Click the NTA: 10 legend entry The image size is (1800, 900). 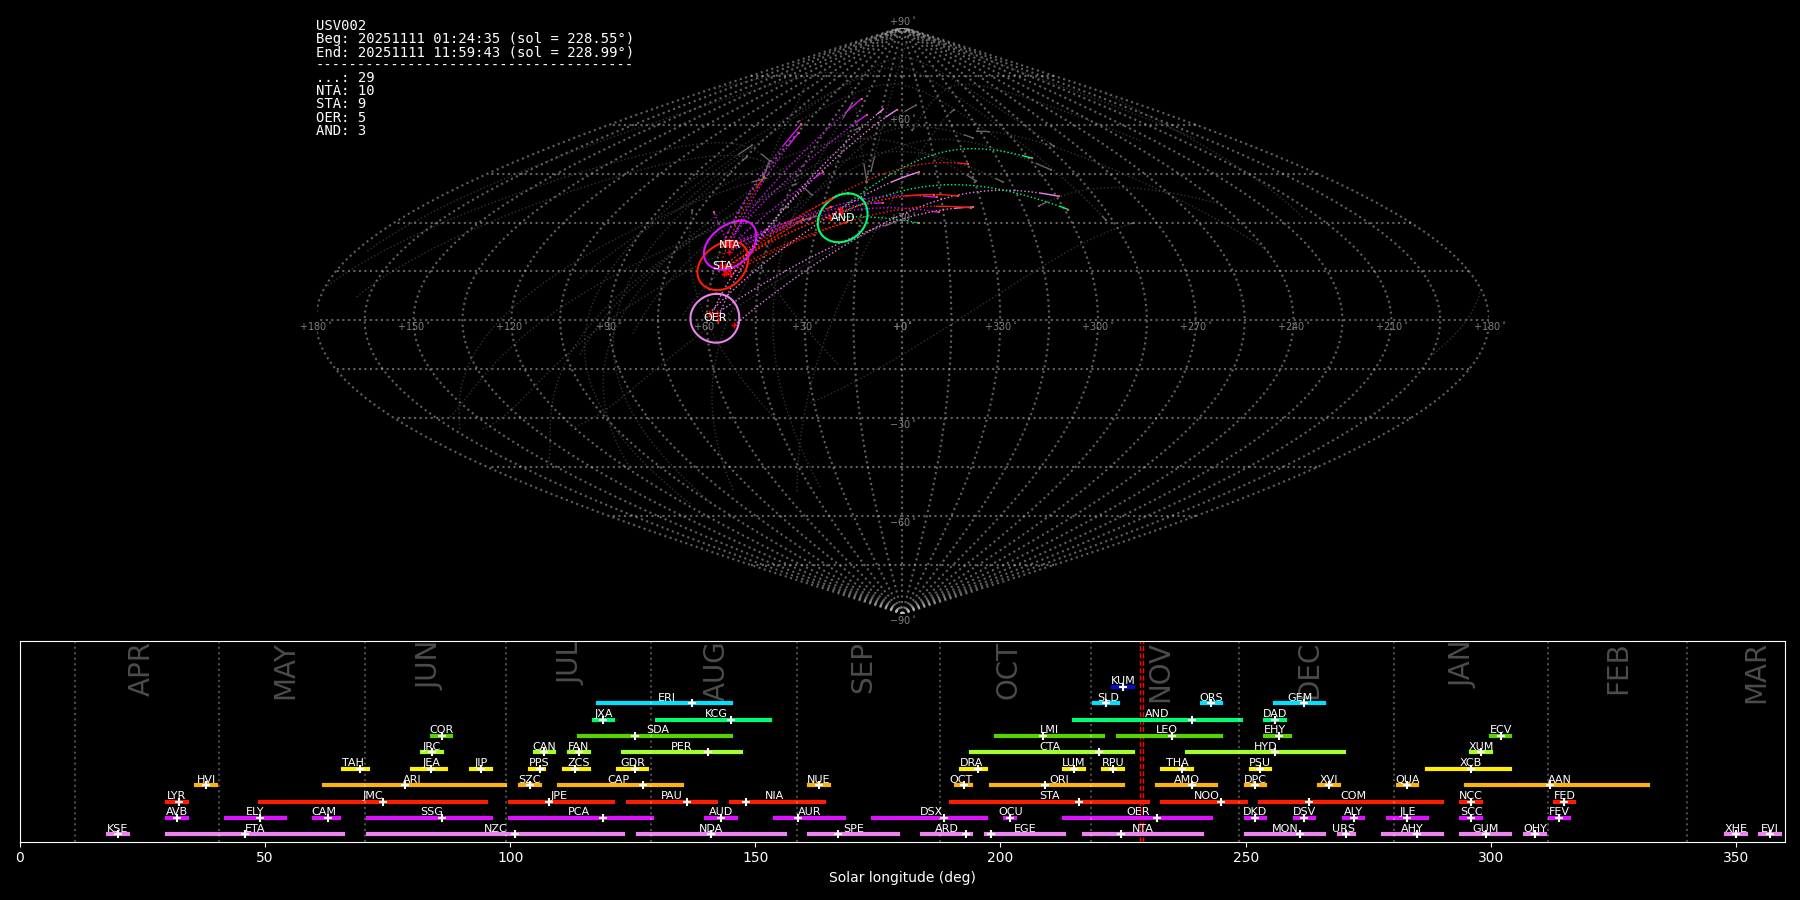(x=345, y=91)
